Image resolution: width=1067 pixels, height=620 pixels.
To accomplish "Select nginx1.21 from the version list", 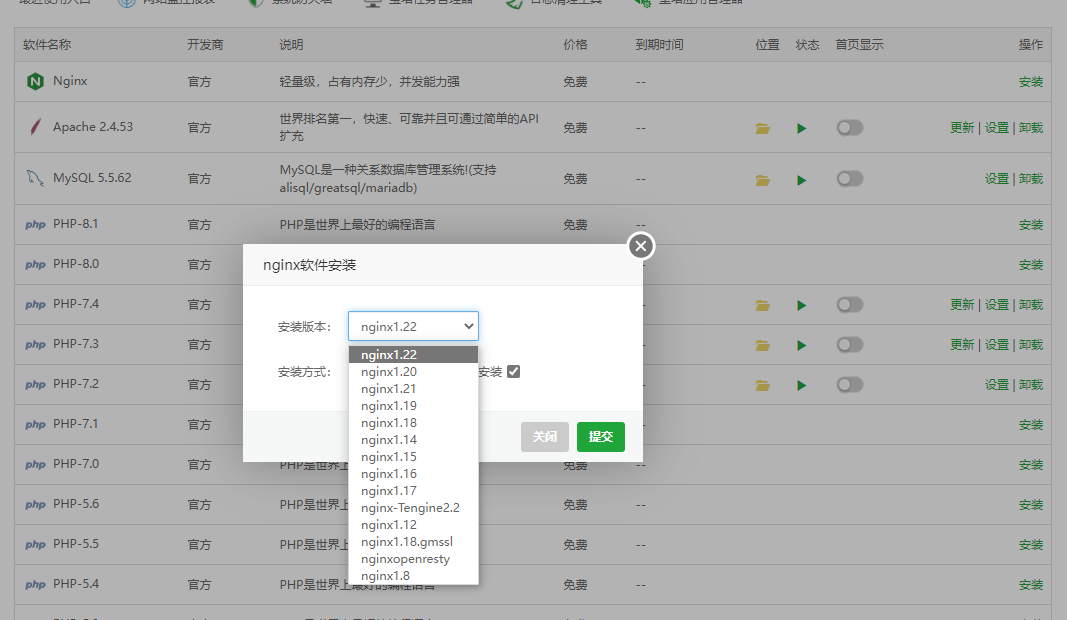I will (x=413, y=389).
